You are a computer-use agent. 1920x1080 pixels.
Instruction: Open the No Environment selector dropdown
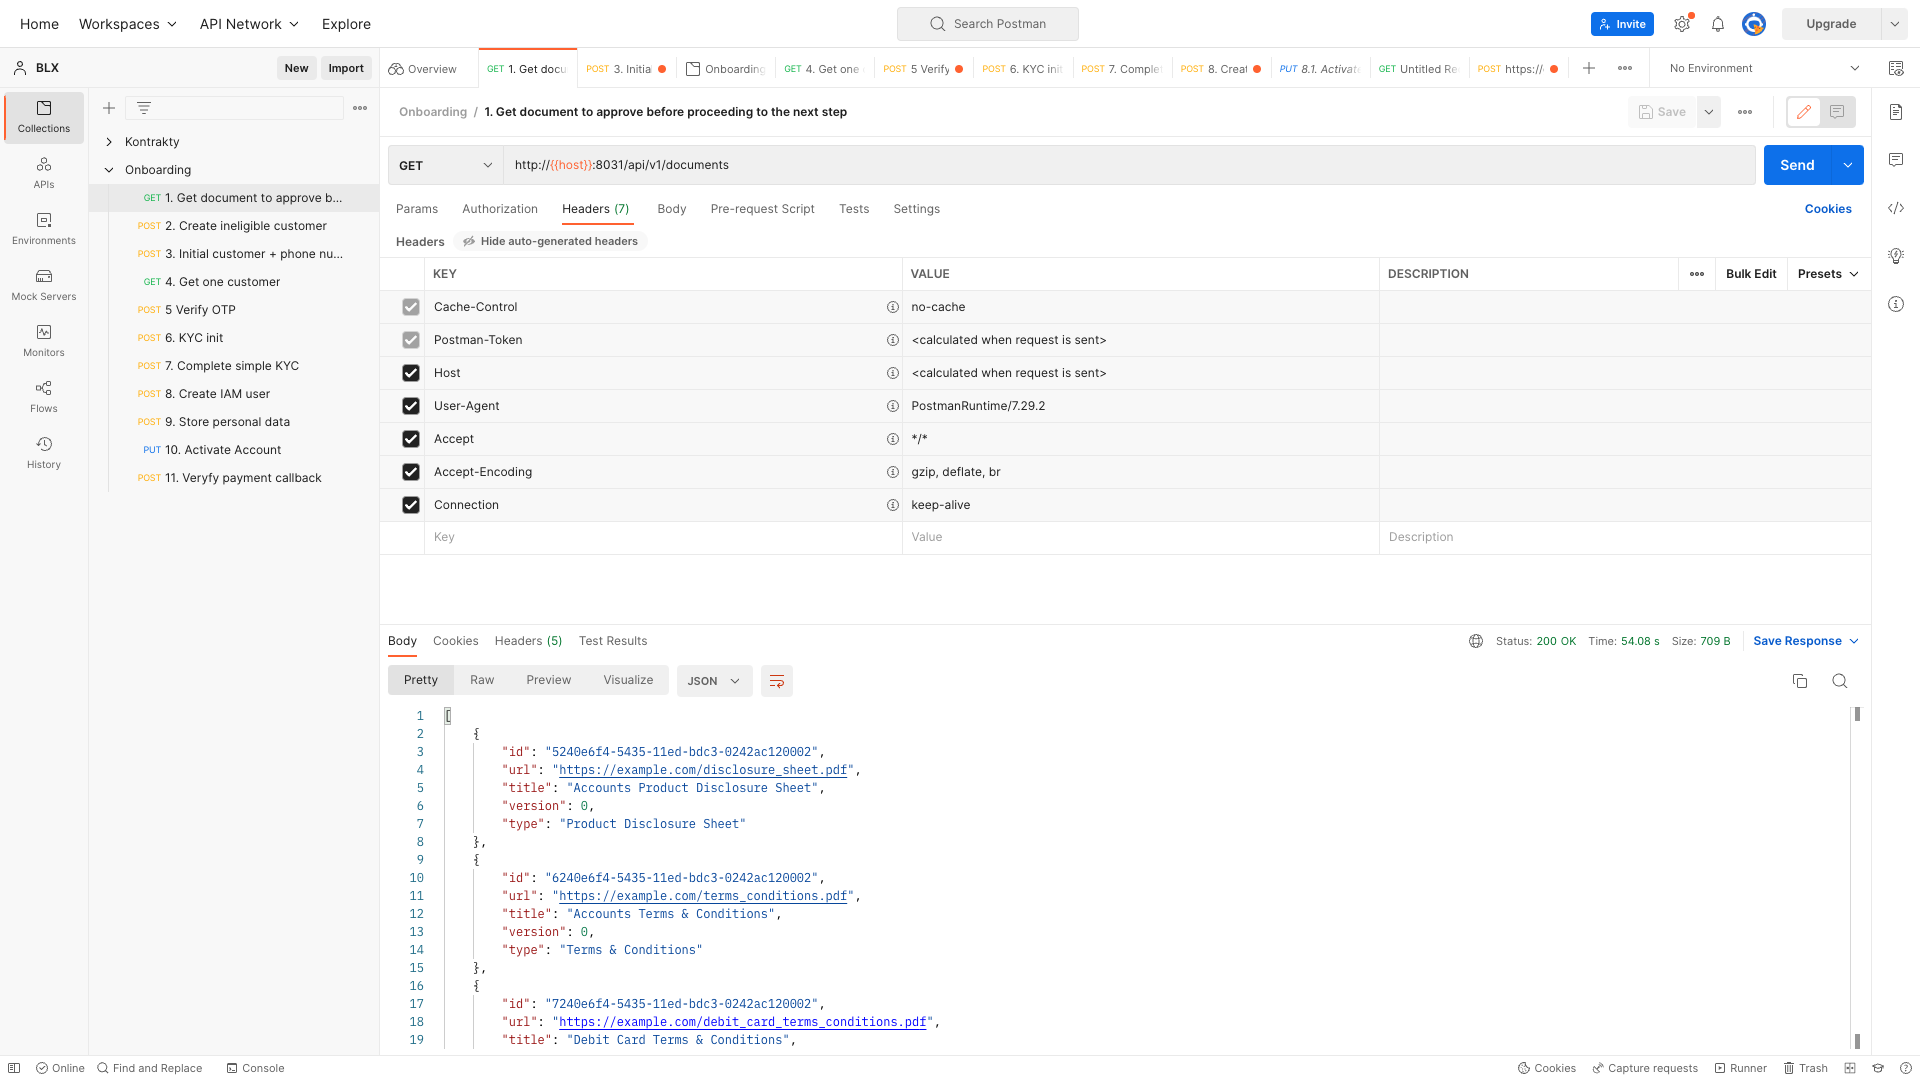coord(1764,68)
